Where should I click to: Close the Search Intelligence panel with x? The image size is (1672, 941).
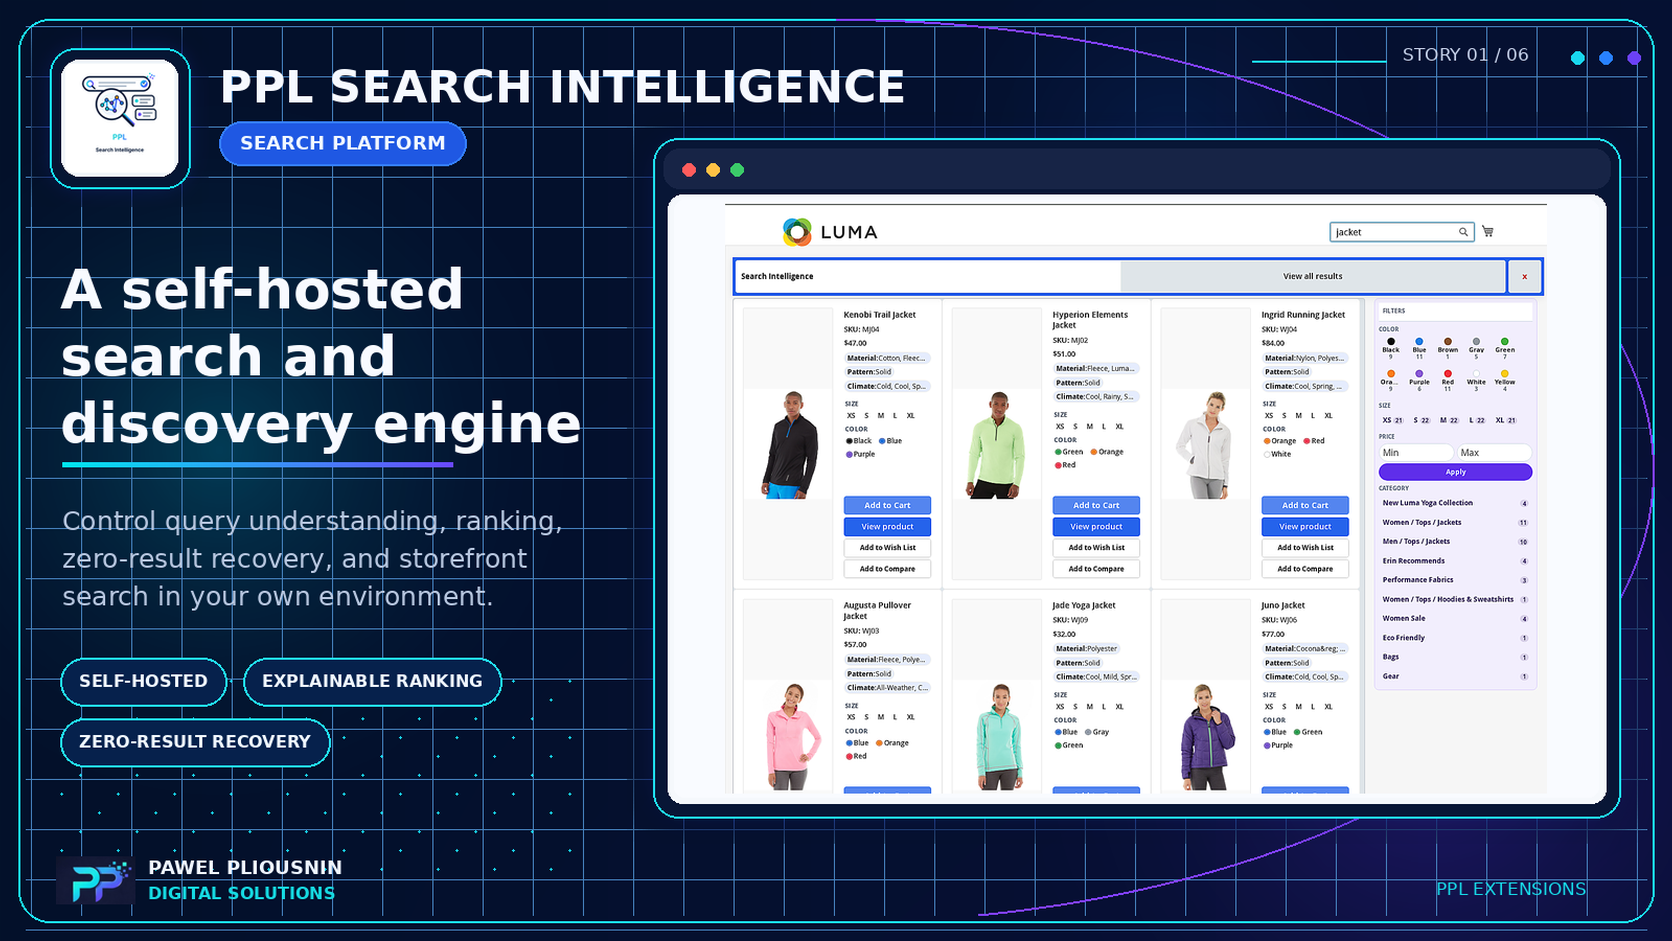(1524, 276)
